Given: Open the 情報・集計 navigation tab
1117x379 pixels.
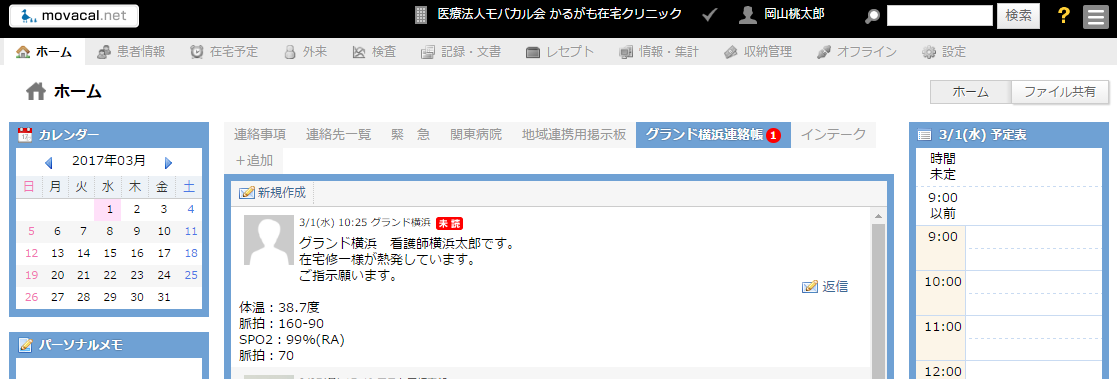Looking at the screenshot, I should pyautogui.click(x=658, y=51).
